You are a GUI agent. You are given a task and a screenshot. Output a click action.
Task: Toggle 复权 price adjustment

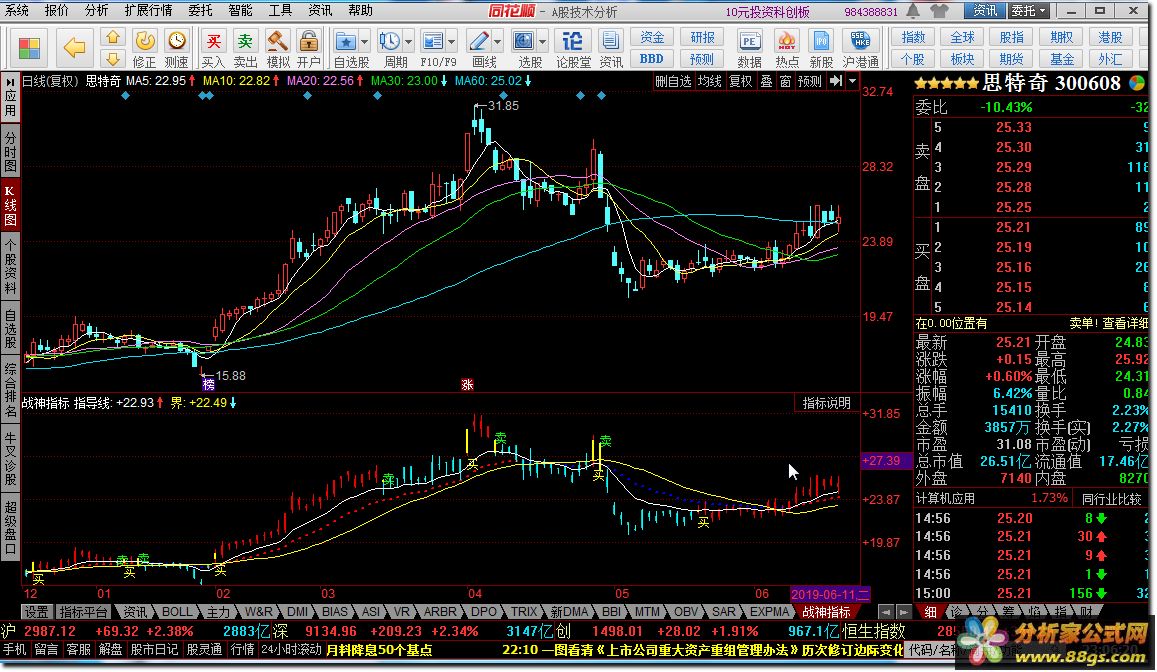[x=741, y=81]
